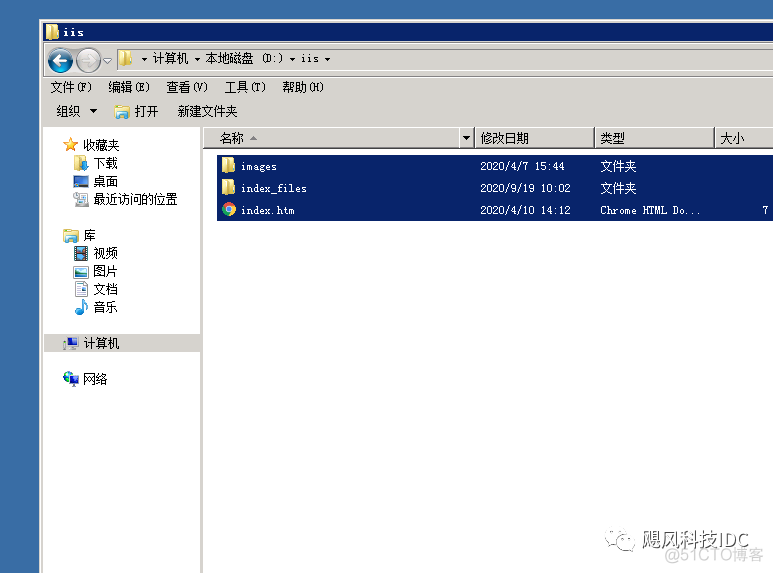The image size is (773, 573).
Task: Open the 工具(T) menu
Action: coord(245,87)
